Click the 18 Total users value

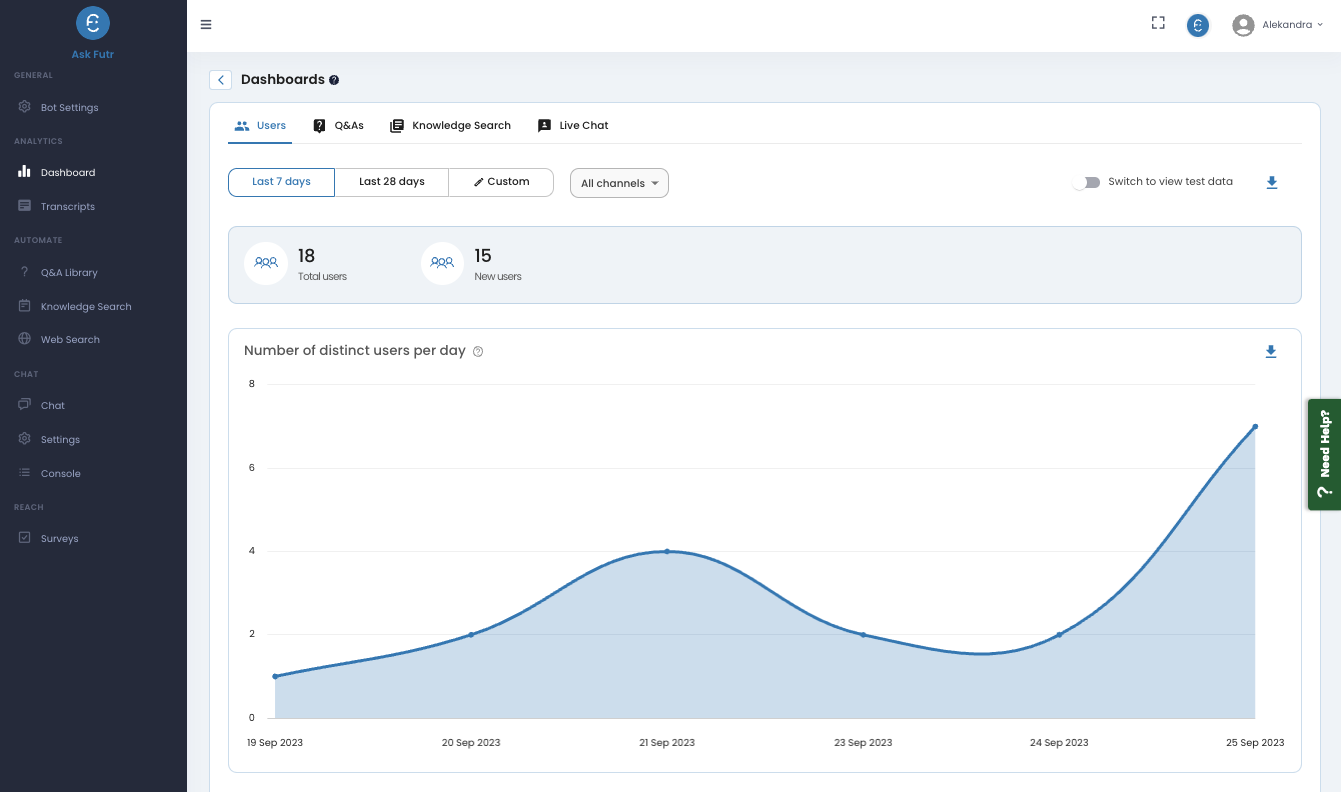pos(307,256)
